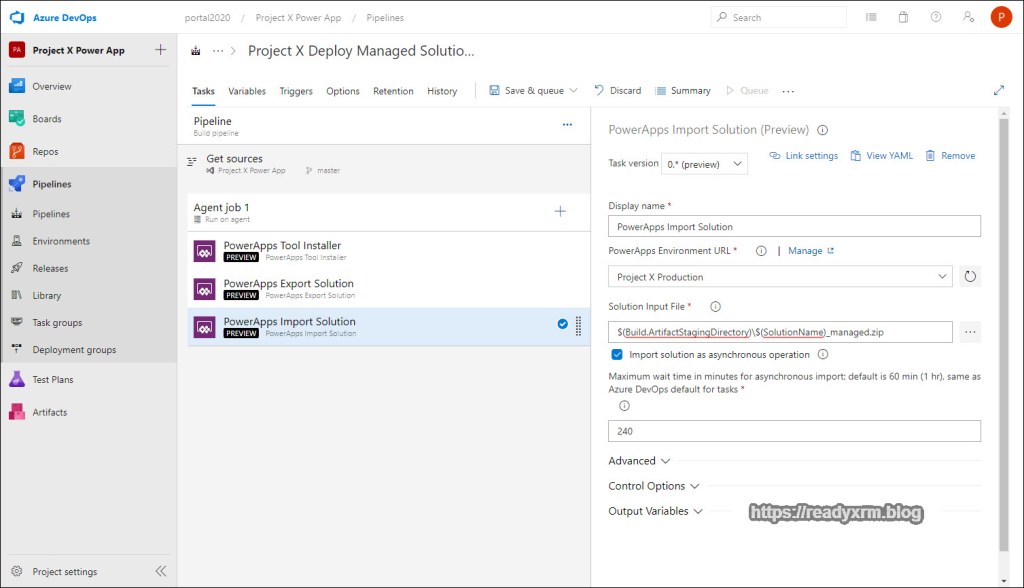The image size is (1024, 588).
Task: Collapse the left sidebar with double chevron
Action: pyautogui.click(x=160, y=571)
